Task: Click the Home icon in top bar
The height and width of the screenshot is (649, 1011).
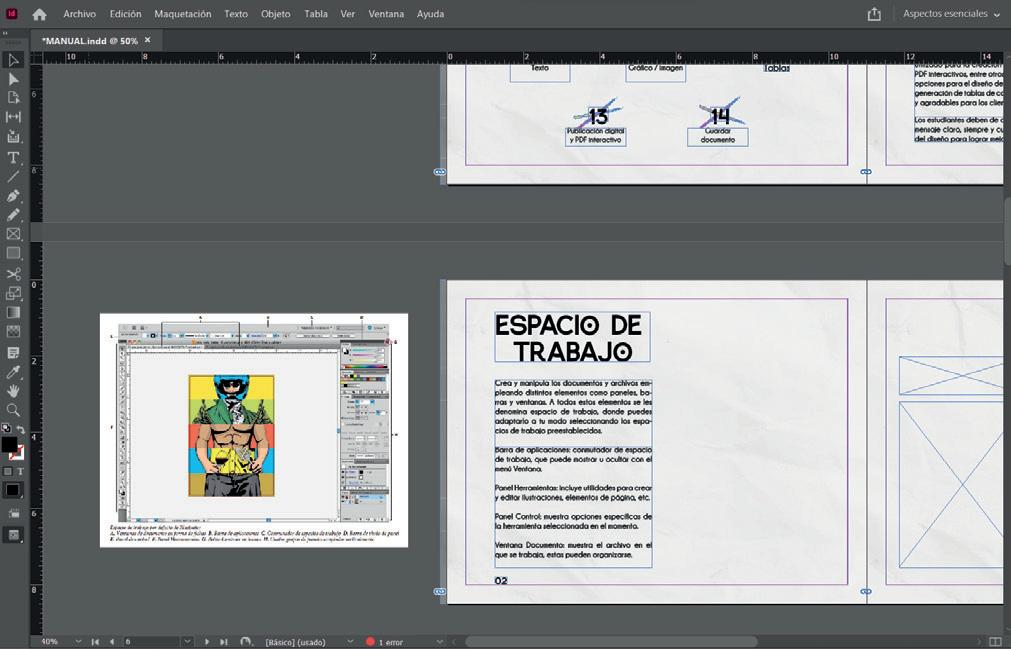Action: tap(39, 14)
